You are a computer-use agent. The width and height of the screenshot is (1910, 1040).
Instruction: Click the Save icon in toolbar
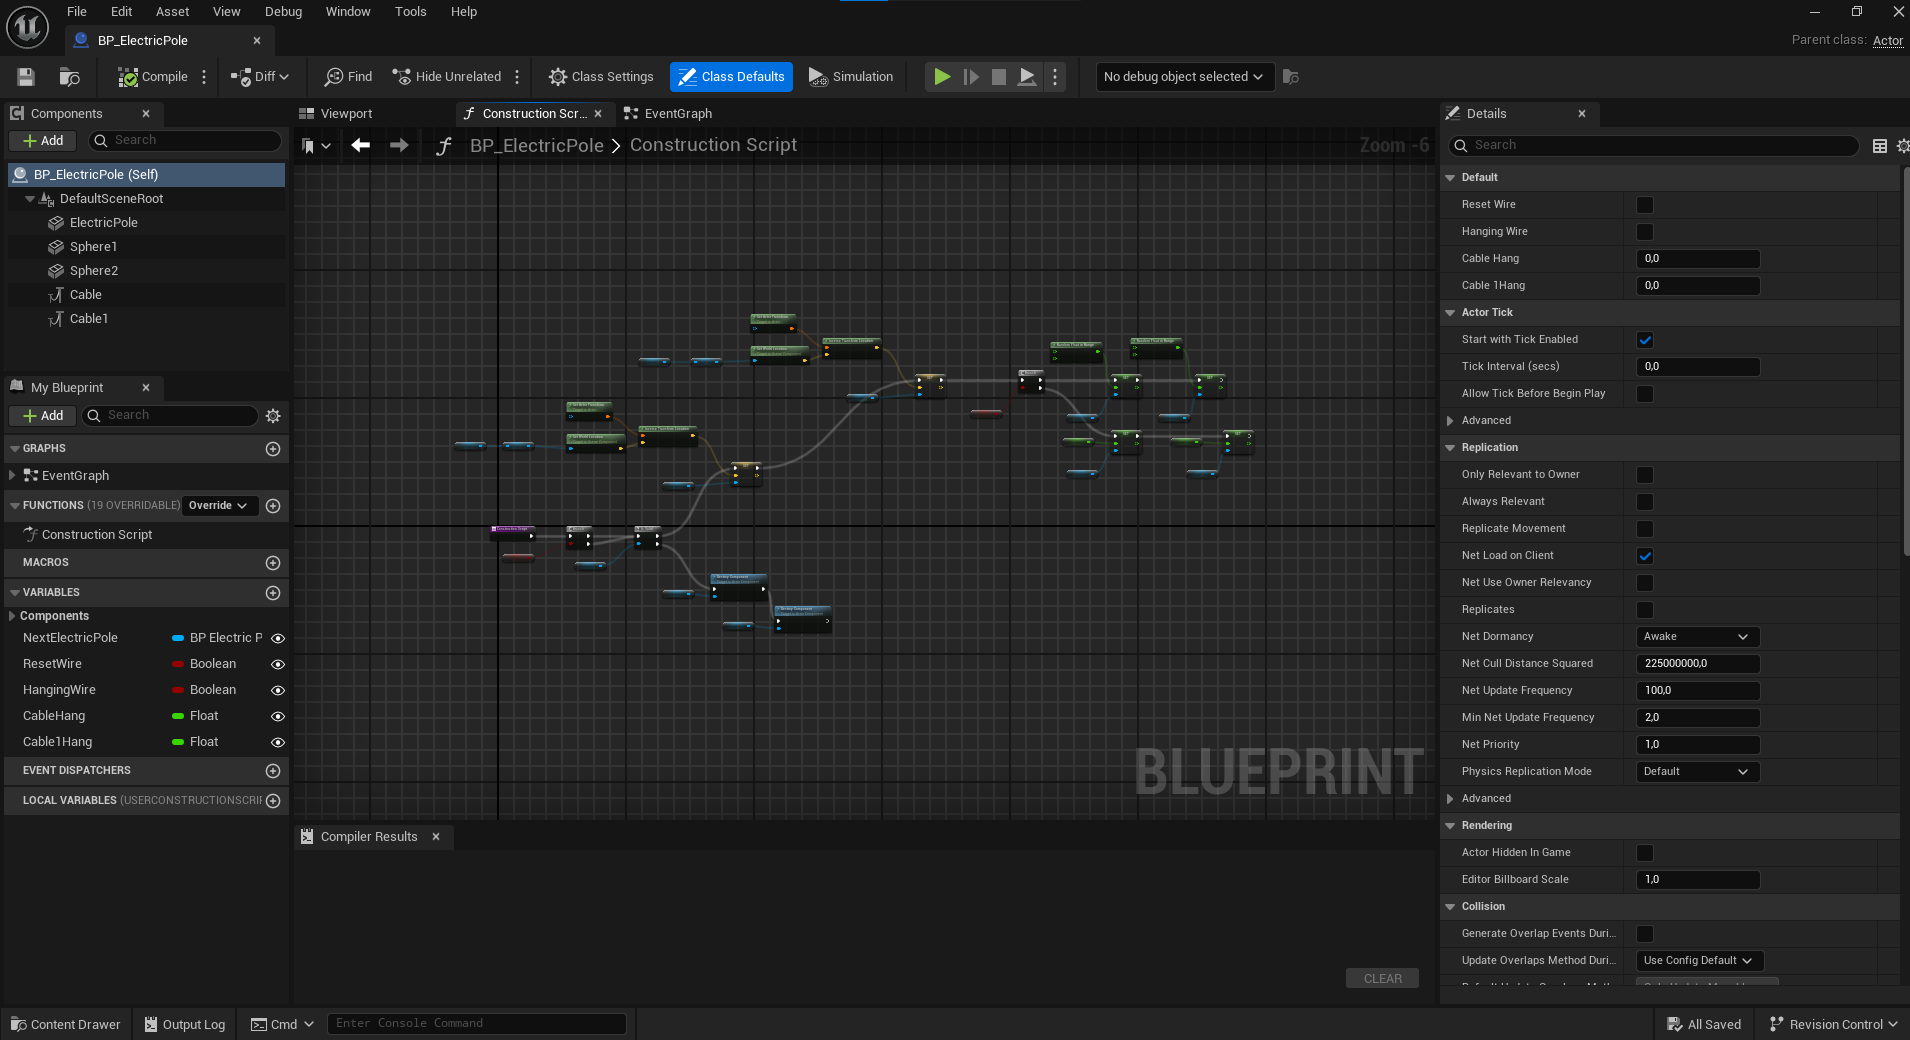click(x=26, y=77)
